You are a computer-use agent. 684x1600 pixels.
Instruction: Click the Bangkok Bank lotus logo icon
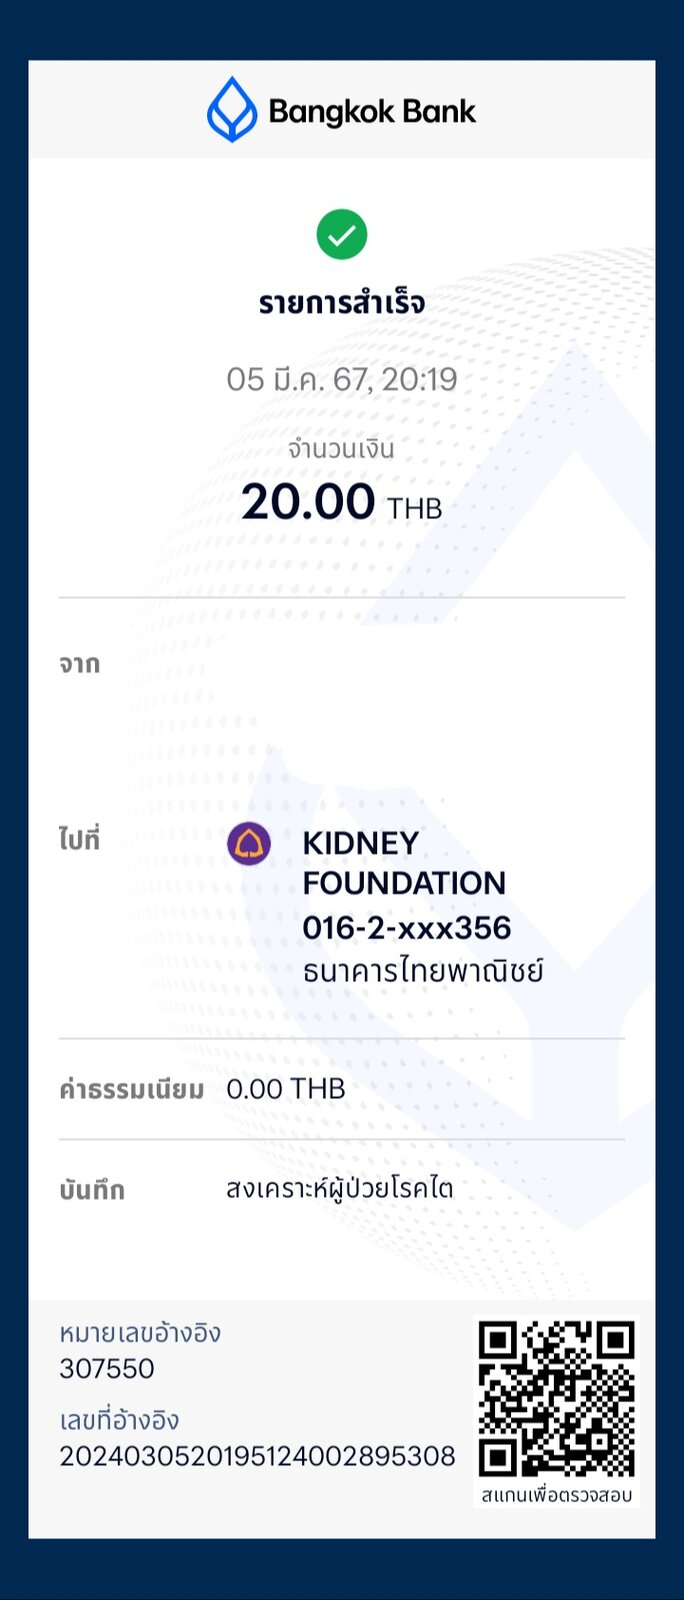[x=232, y=110]
